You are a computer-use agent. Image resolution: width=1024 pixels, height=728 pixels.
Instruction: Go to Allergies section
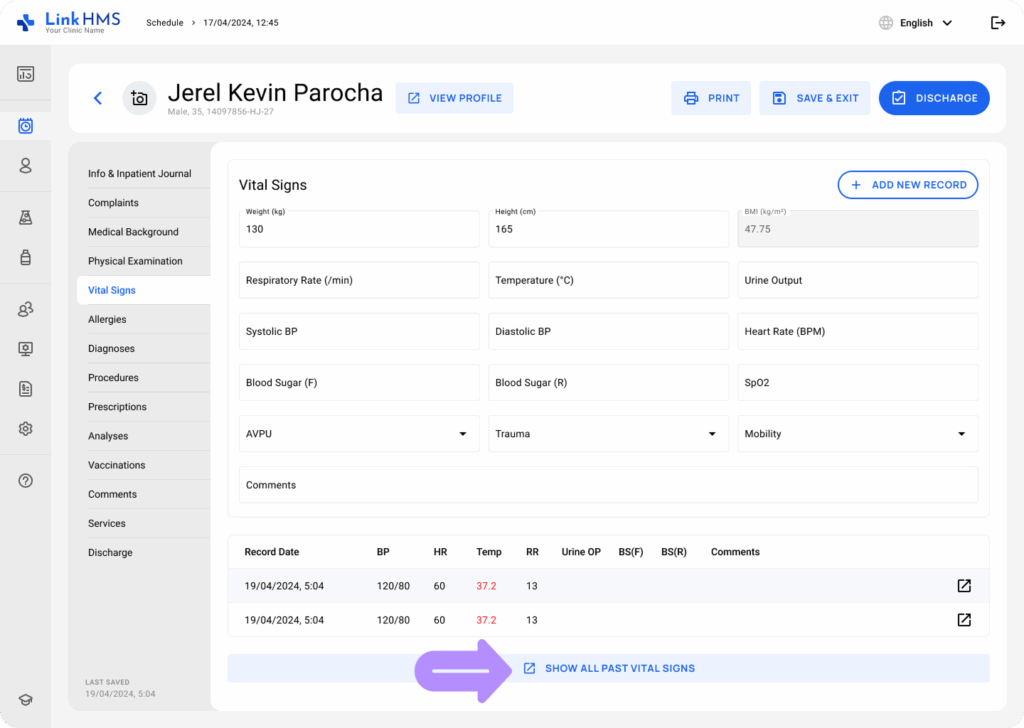(107, 319)
